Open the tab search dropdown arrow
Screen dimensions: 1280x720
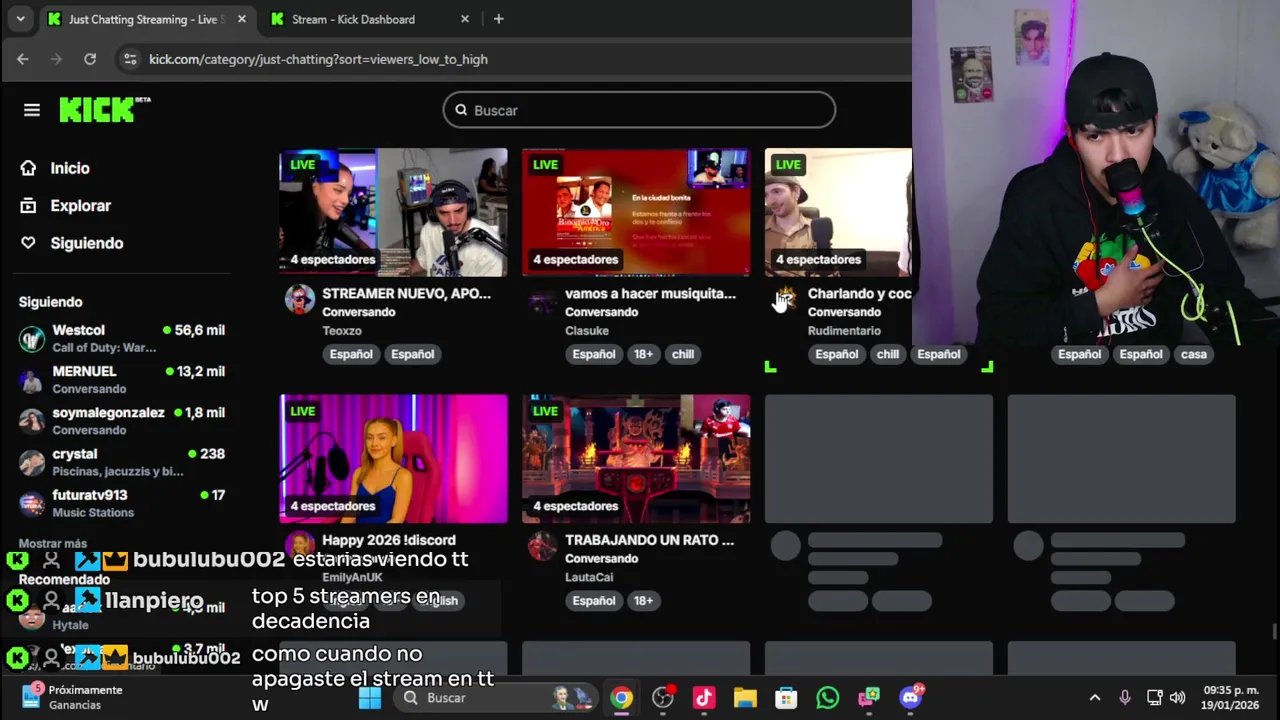tap(20, 19)
